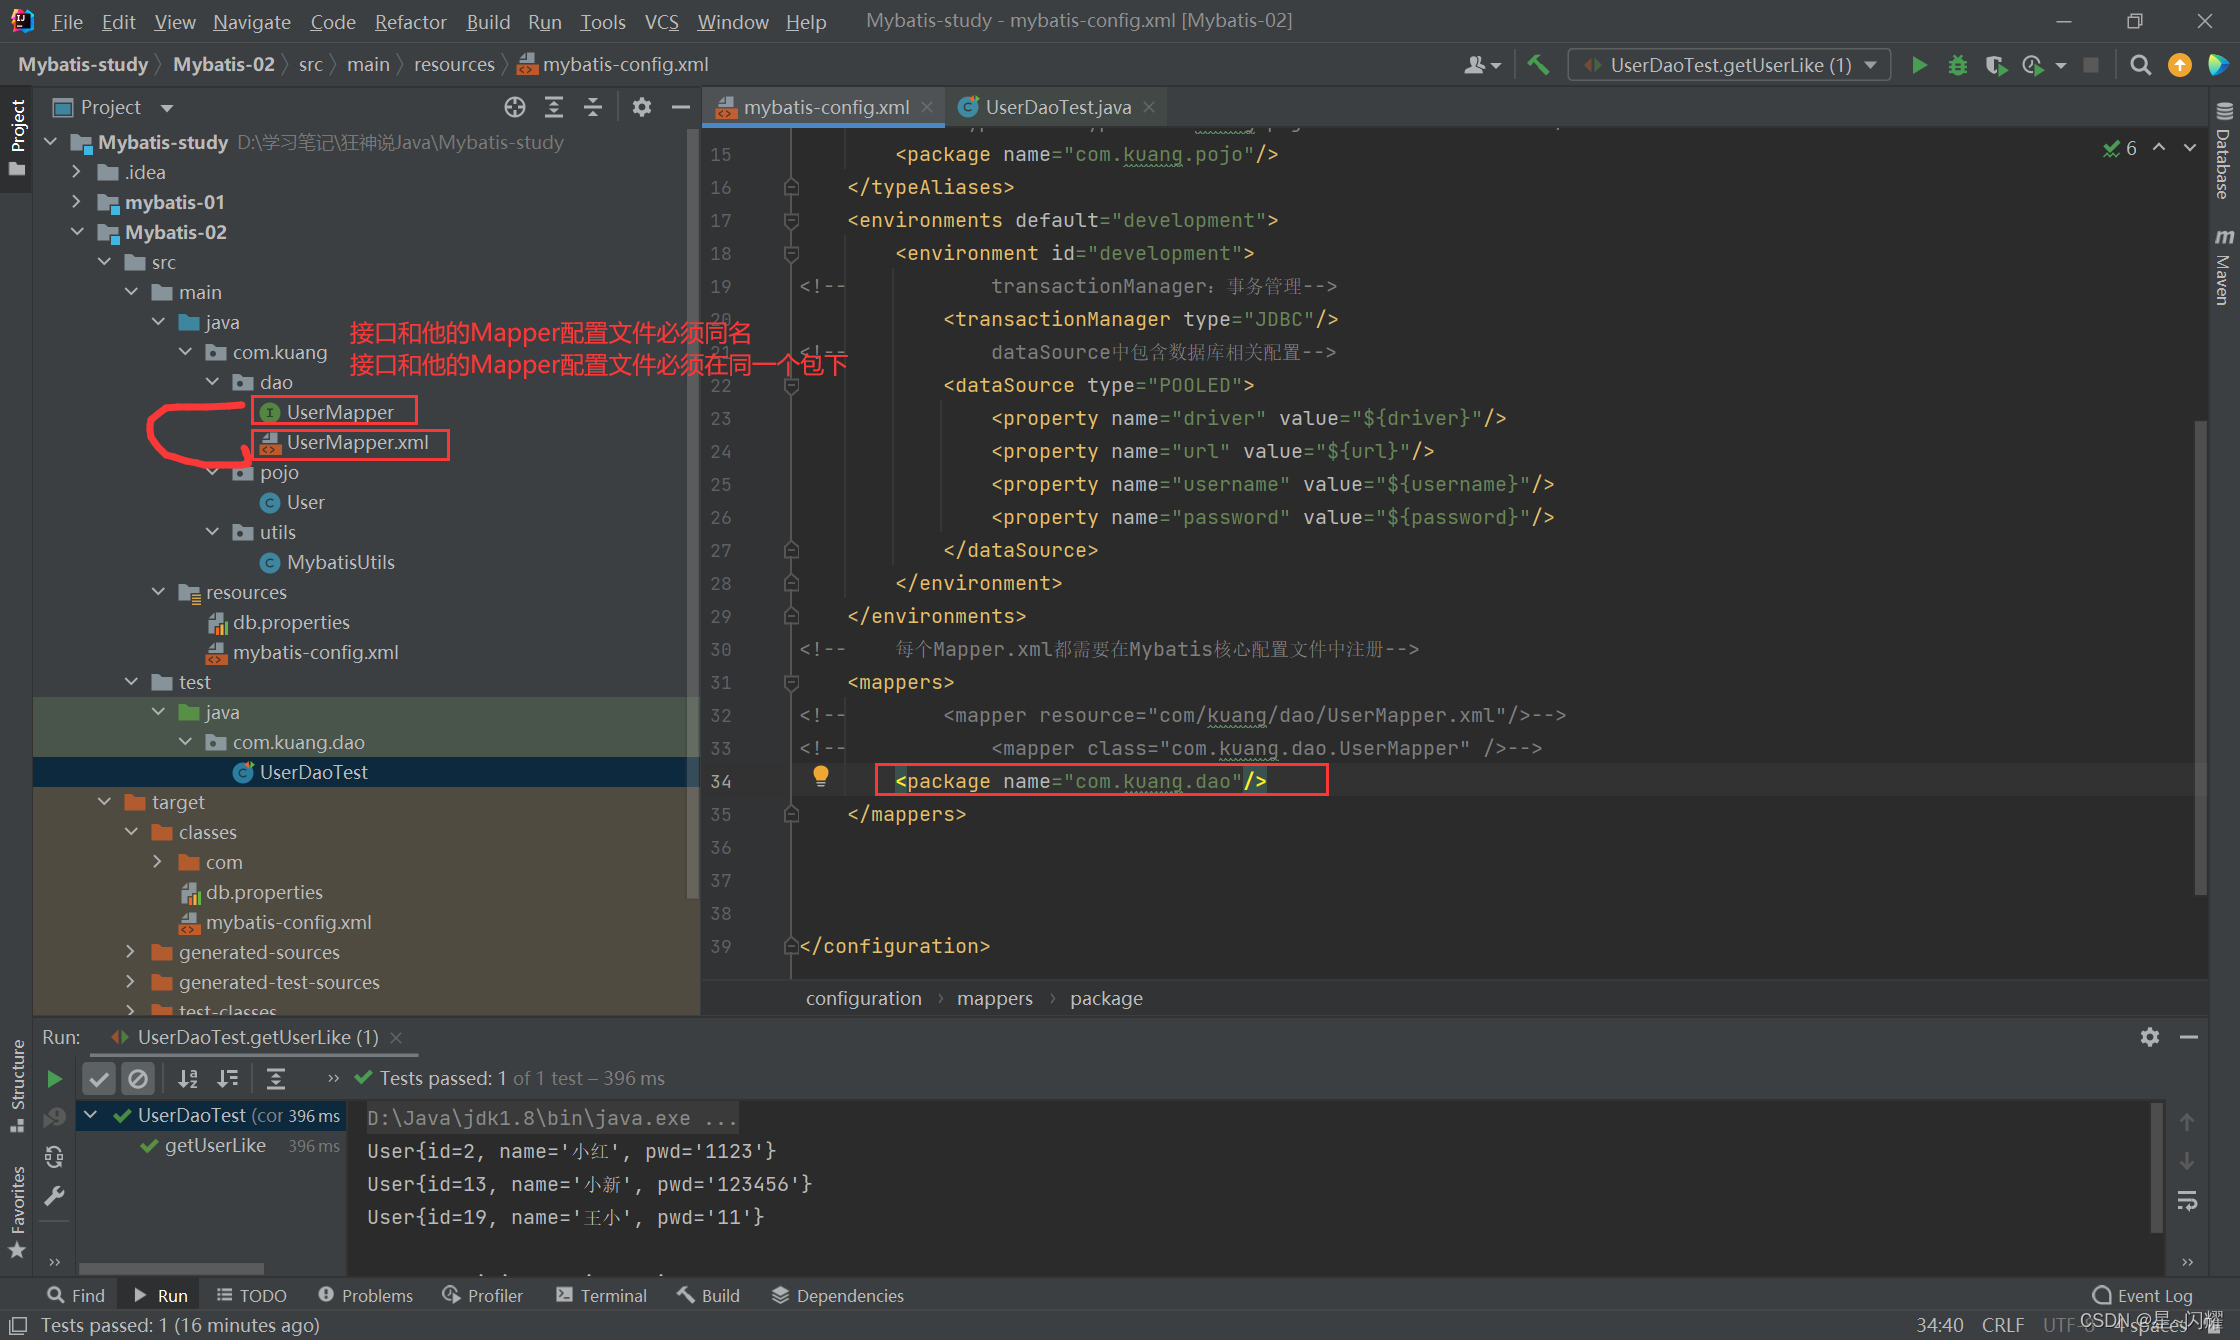Click the intention lightbulb on line 34
The height and width of the screenshot is (1340, 2240).
pos(821,776)
